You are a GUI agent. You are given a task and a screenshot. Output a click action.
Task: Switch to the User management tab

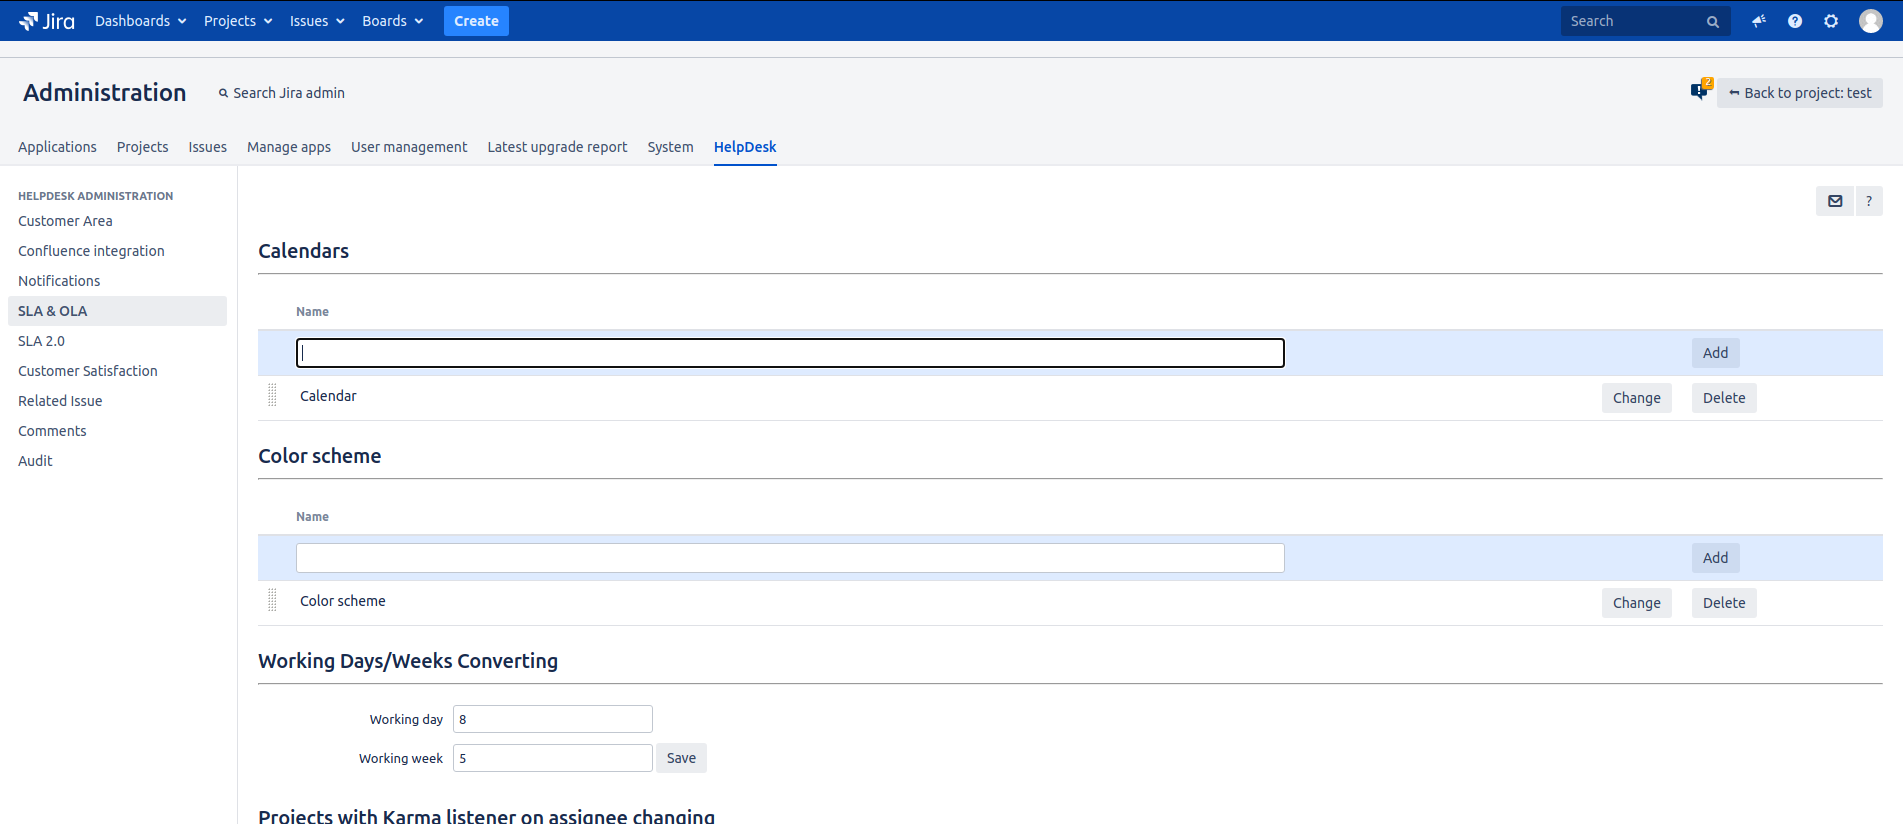pos(409,147)
